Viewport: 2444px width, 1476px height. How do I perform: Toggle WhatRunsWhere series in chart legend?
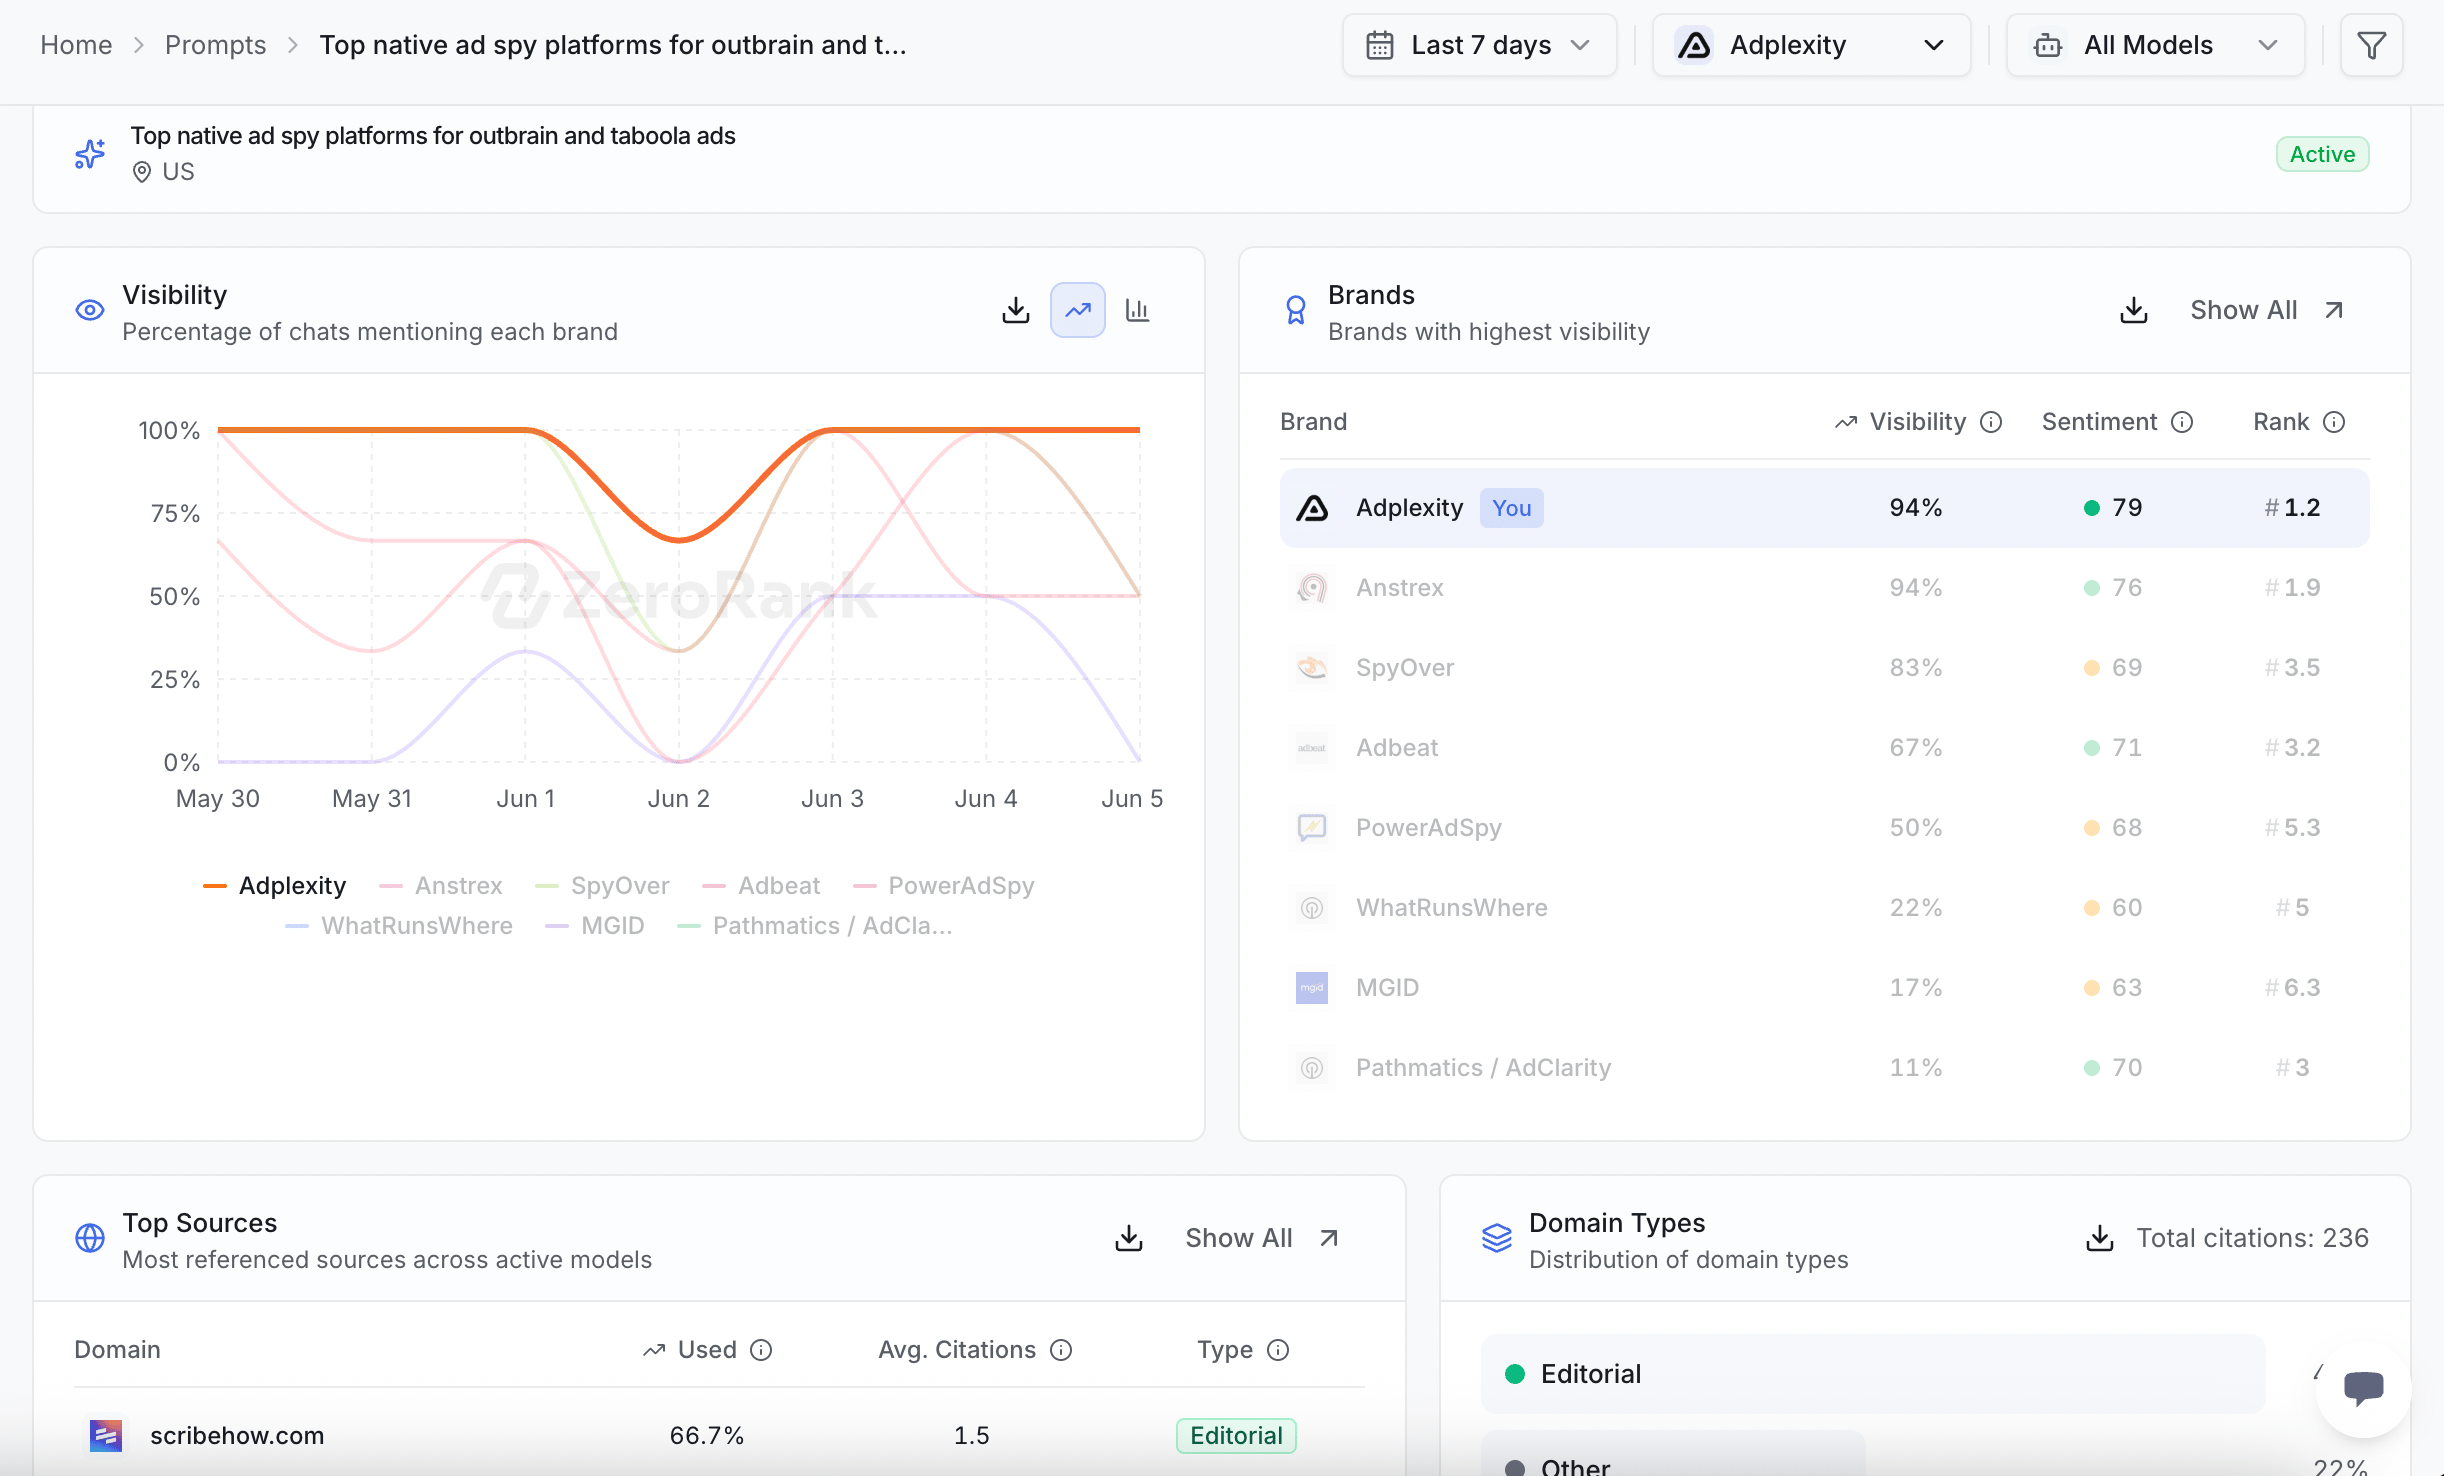tap(399, 926)
